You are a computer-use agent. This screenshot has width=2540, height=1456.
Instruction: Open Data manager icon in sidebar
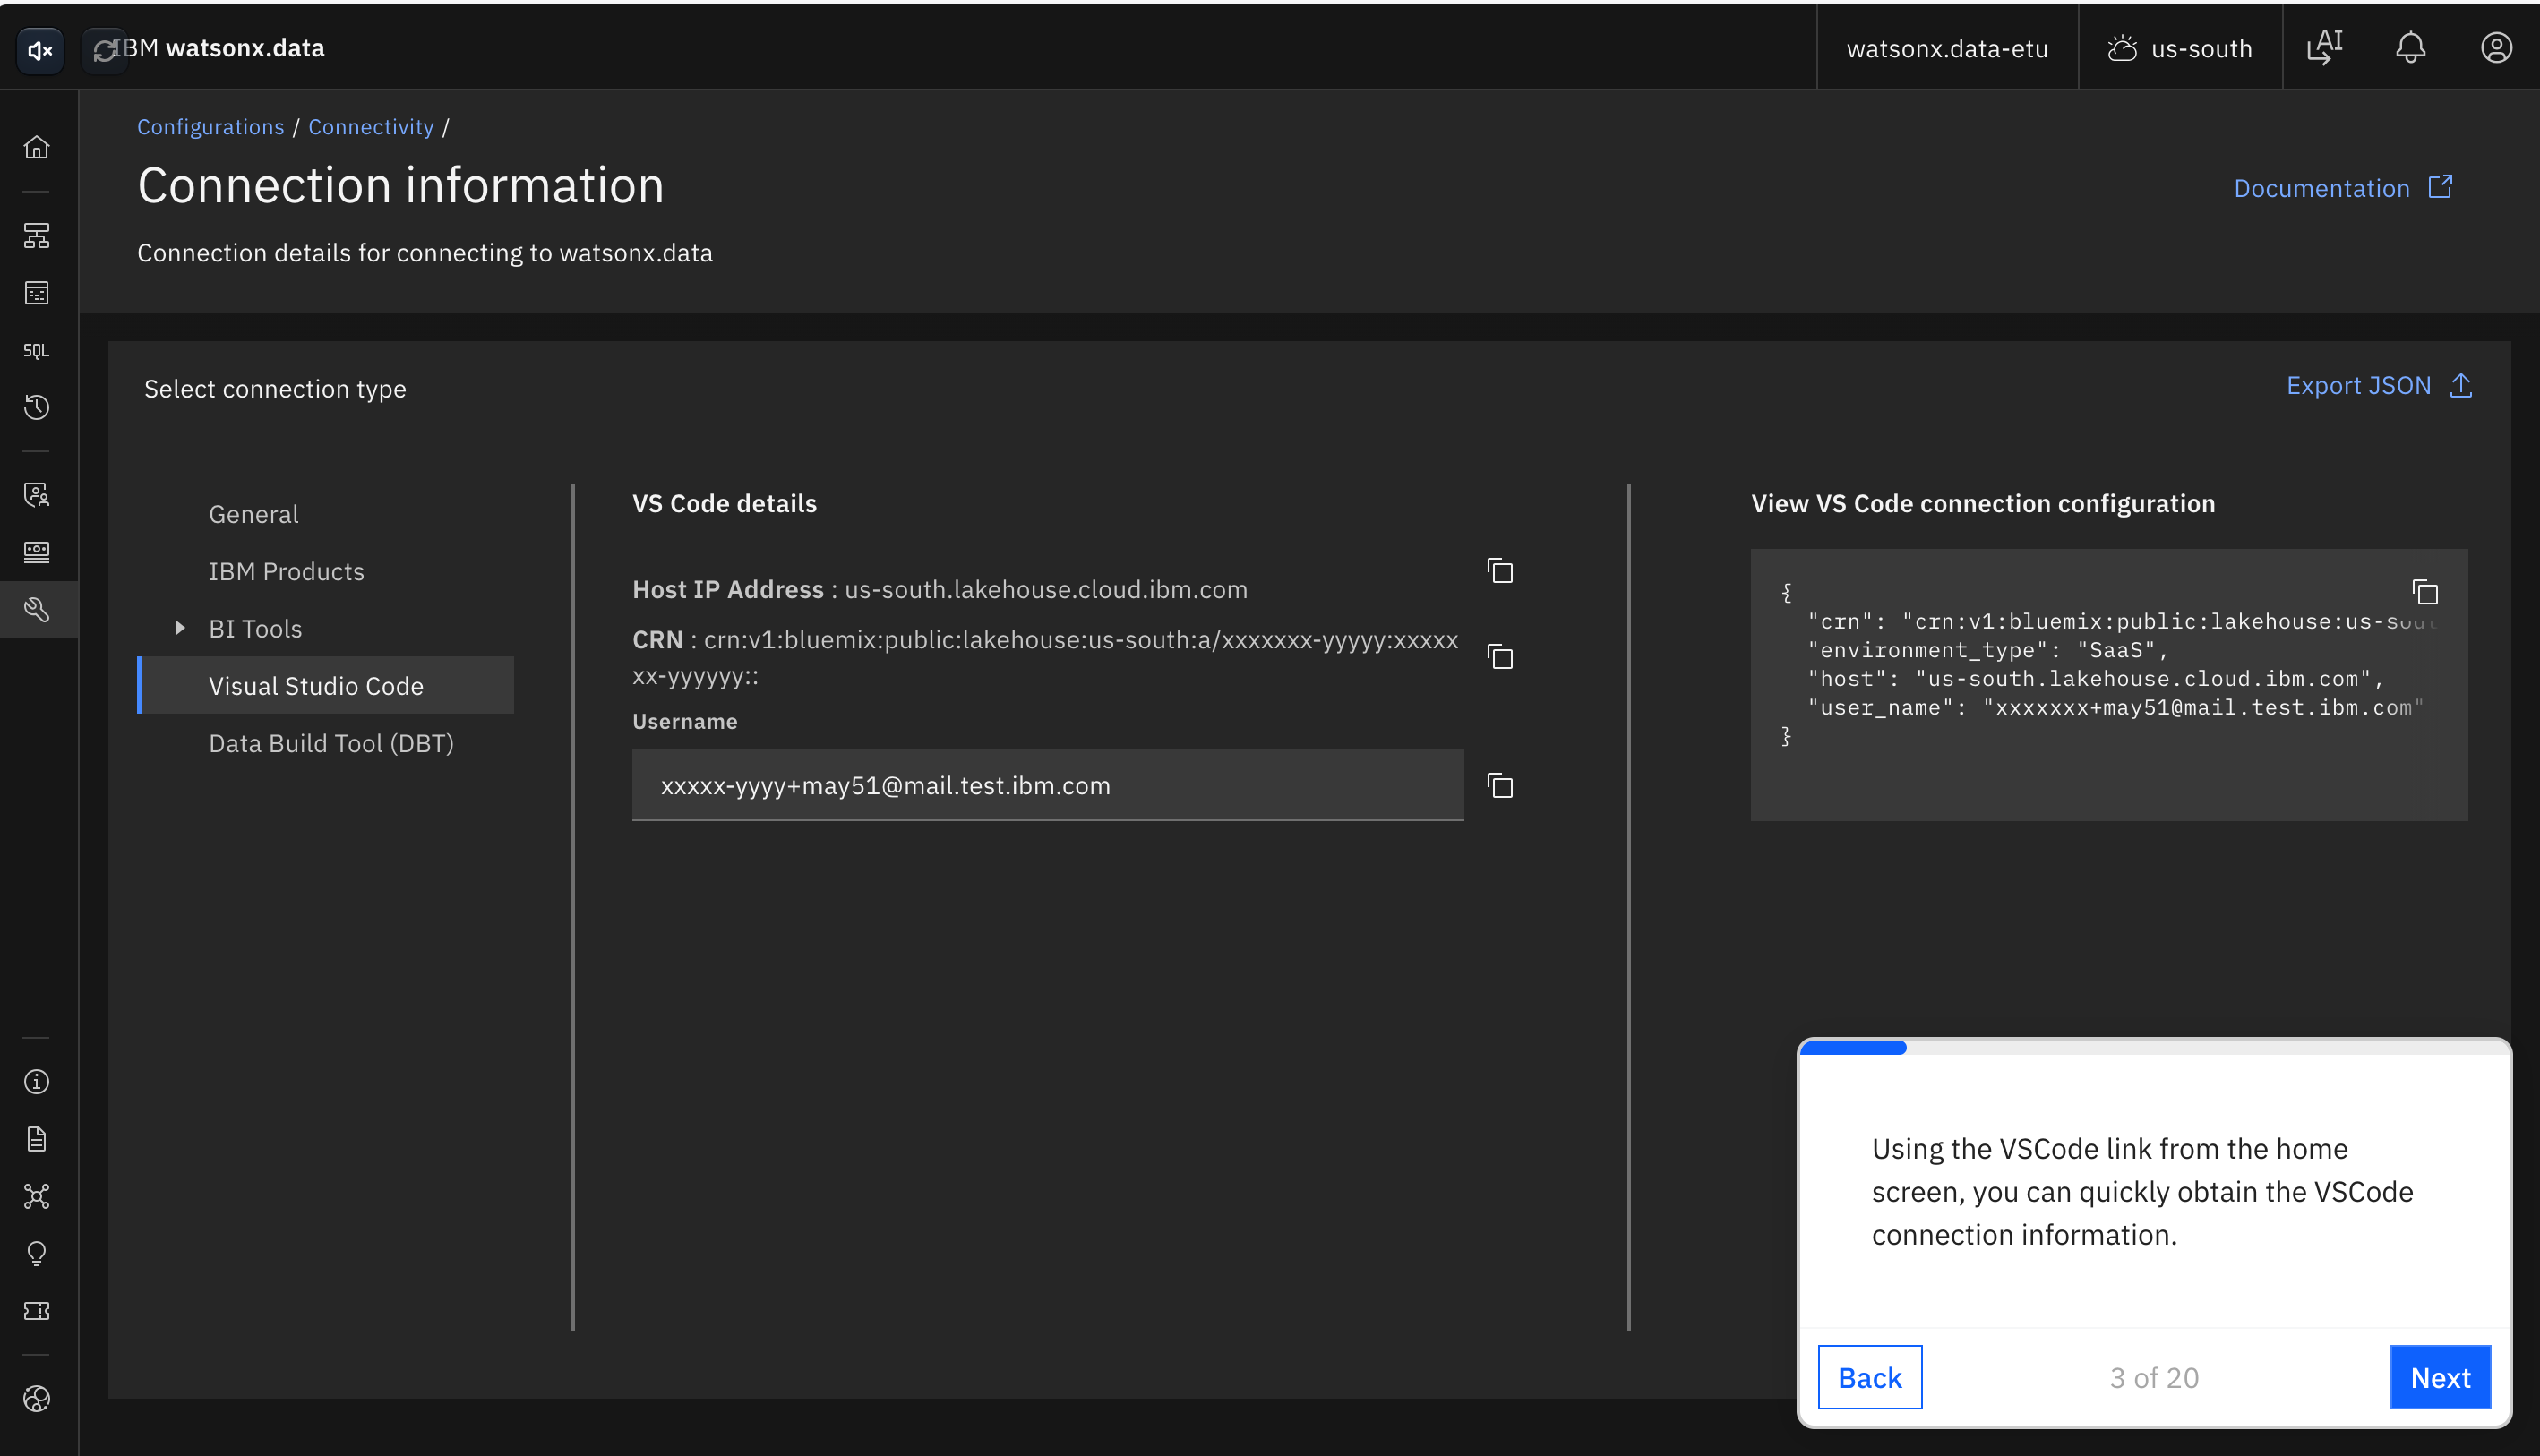pos(37,293)
